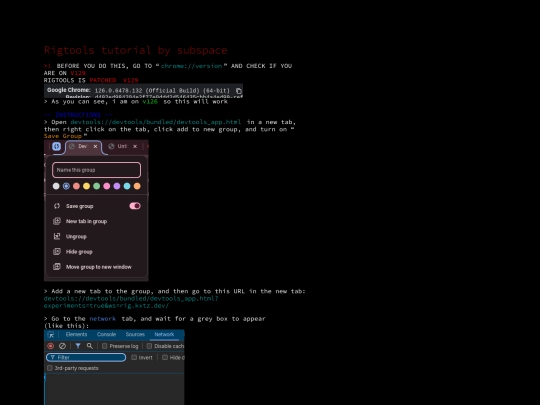This screenshot has height=405, width=540.
Task: Enable the Preserve log checkbox
Action: [104, 346]
